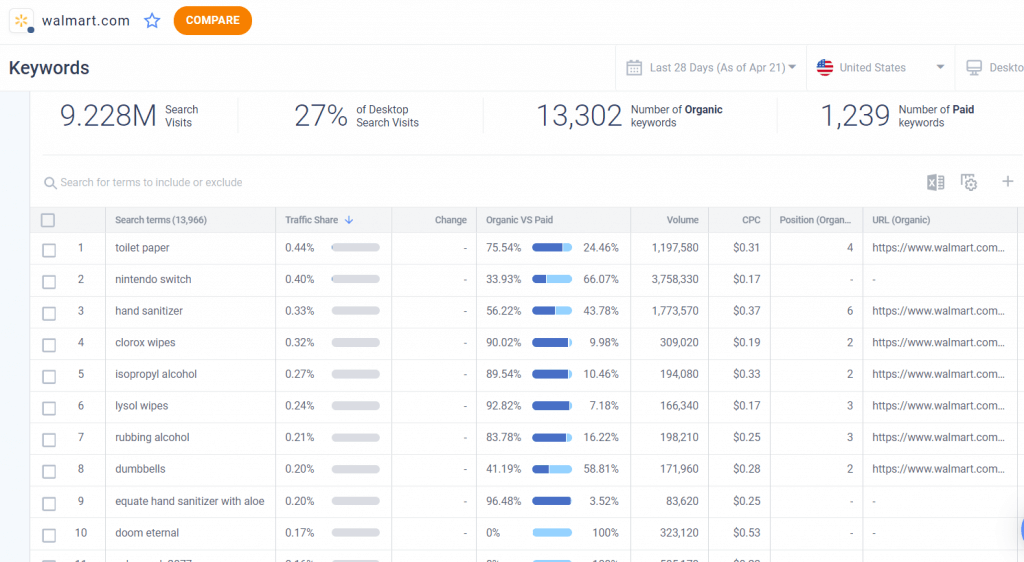Open the United States country dropdown
The height and width of the screenshot is (562, 1024).
coord(880,67)
